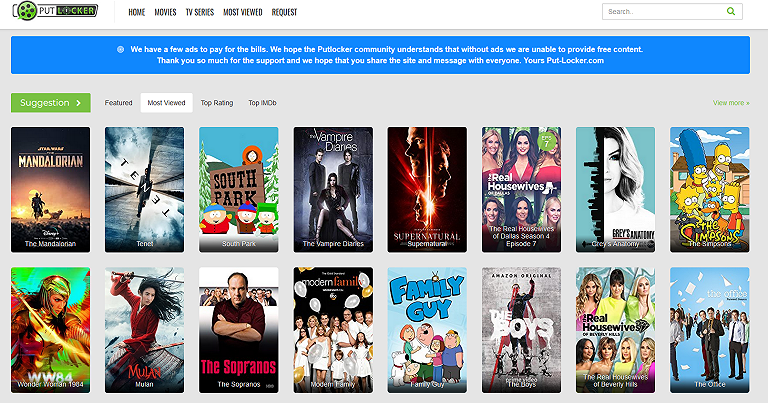This screenshot has width=768, height=403.
Task: Choose The Sopranos thumbnail
Action: point(238,327)
